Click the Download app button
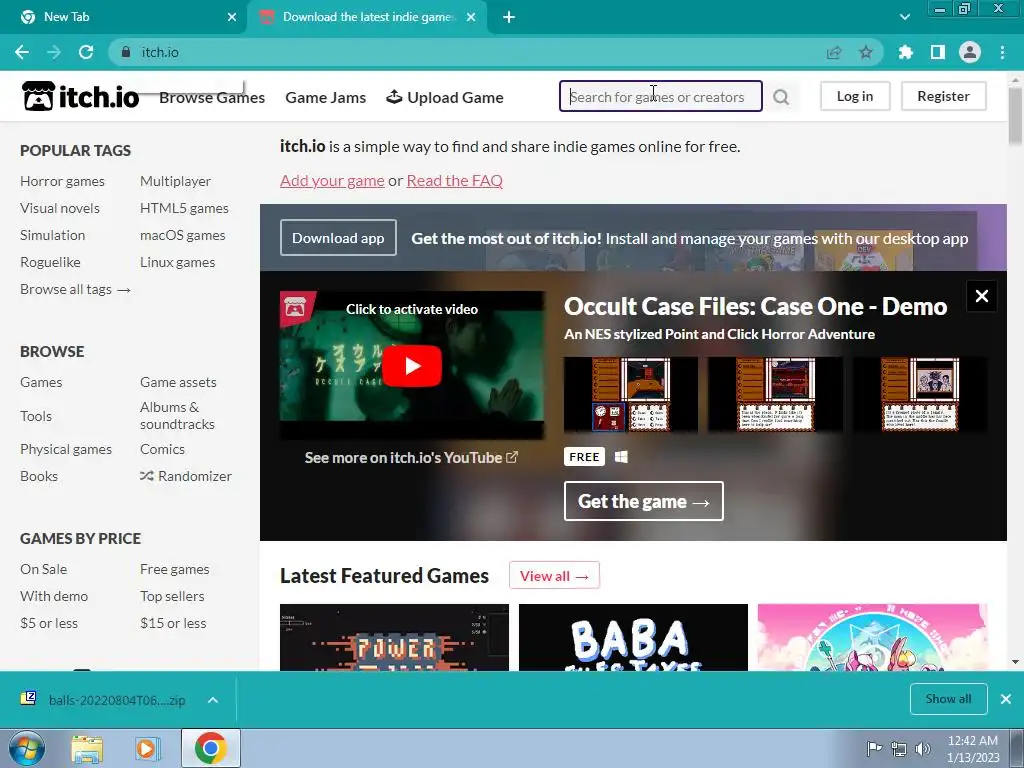Screen dimensions: 1024x768 pyautogui.click(x=338, y=238)
